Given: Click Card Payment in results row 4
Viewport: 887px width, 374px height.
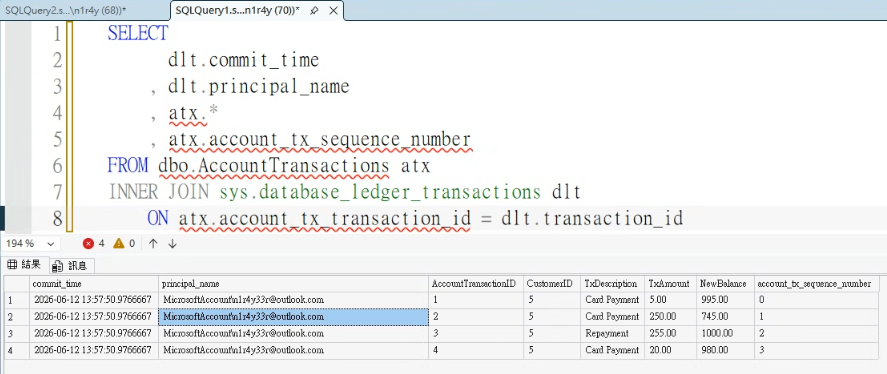Looking at the screenshot, I should click(612, 350).
